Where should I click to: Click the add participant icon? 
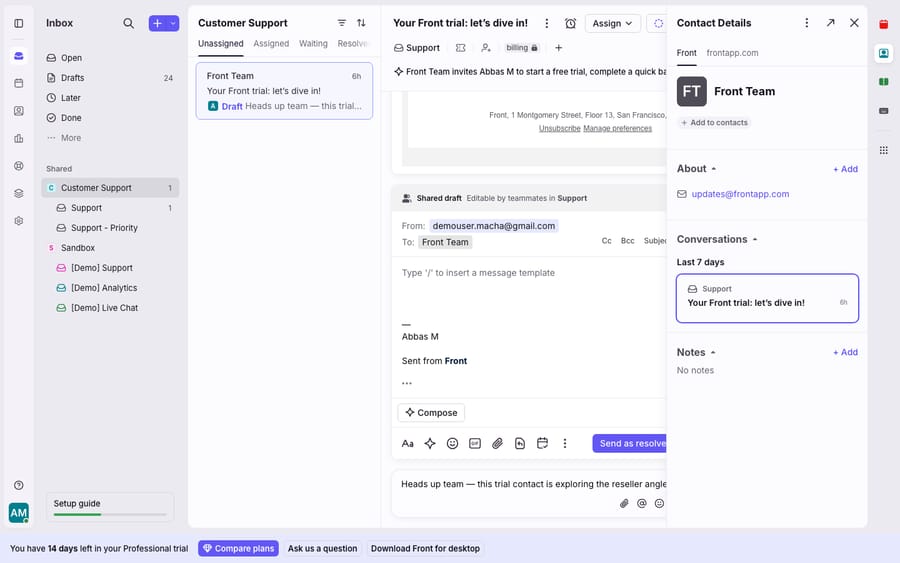tap(486, 48)
